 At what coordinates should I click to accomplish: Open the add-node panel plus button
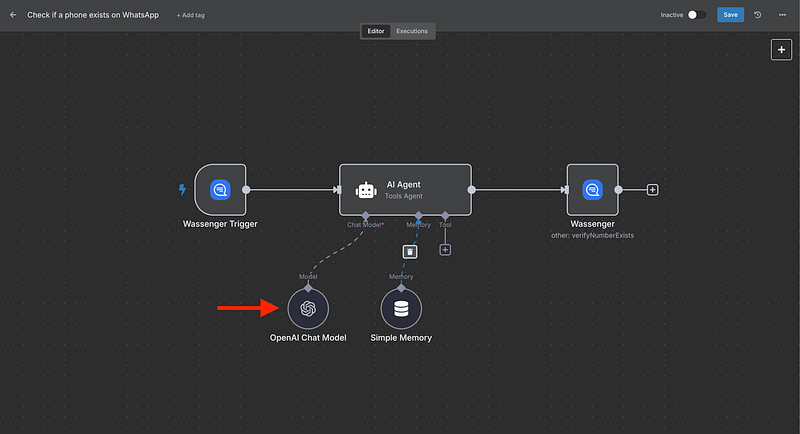781,50
